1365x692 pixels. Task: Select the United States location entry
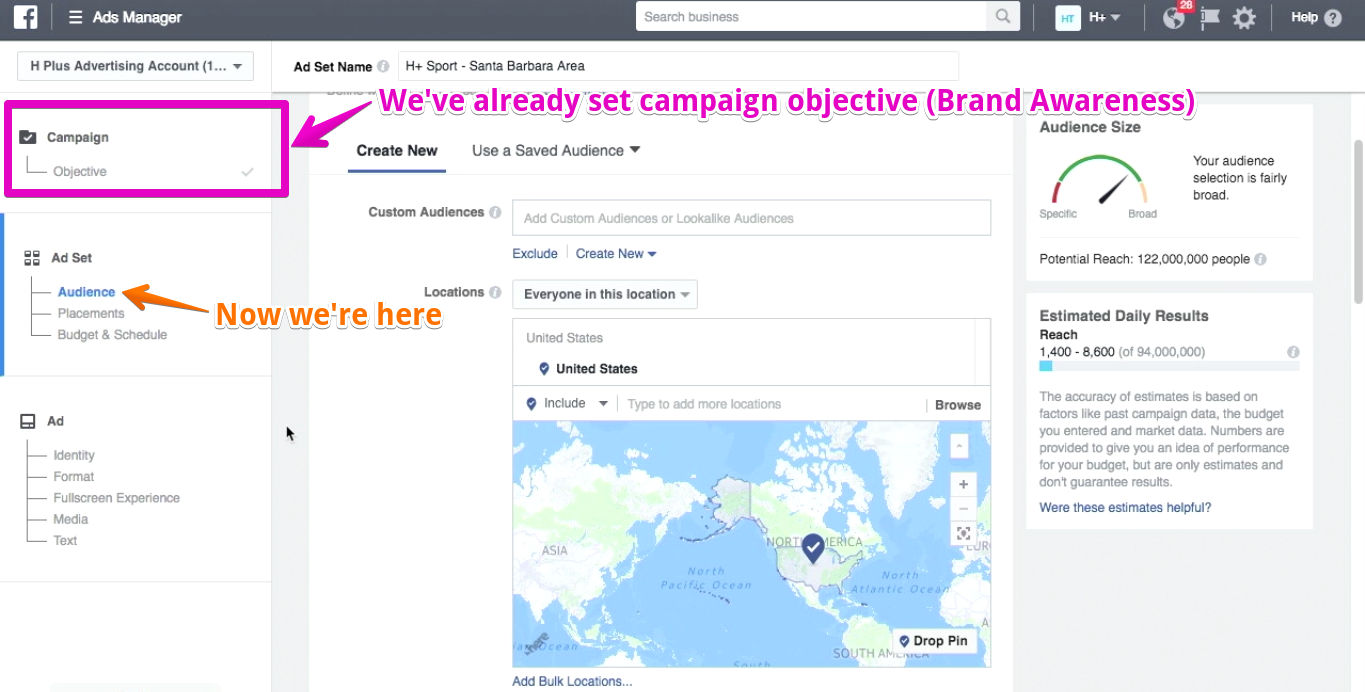tap(596, 369)
